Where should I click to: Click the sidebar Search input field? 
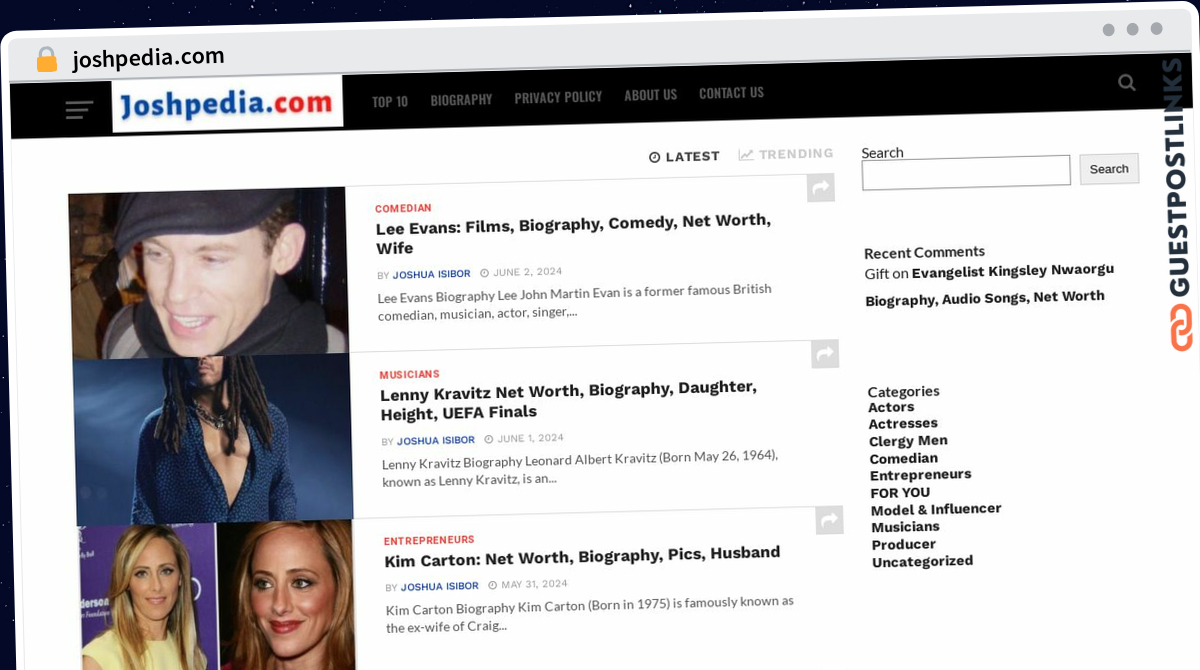pos(966,171)
